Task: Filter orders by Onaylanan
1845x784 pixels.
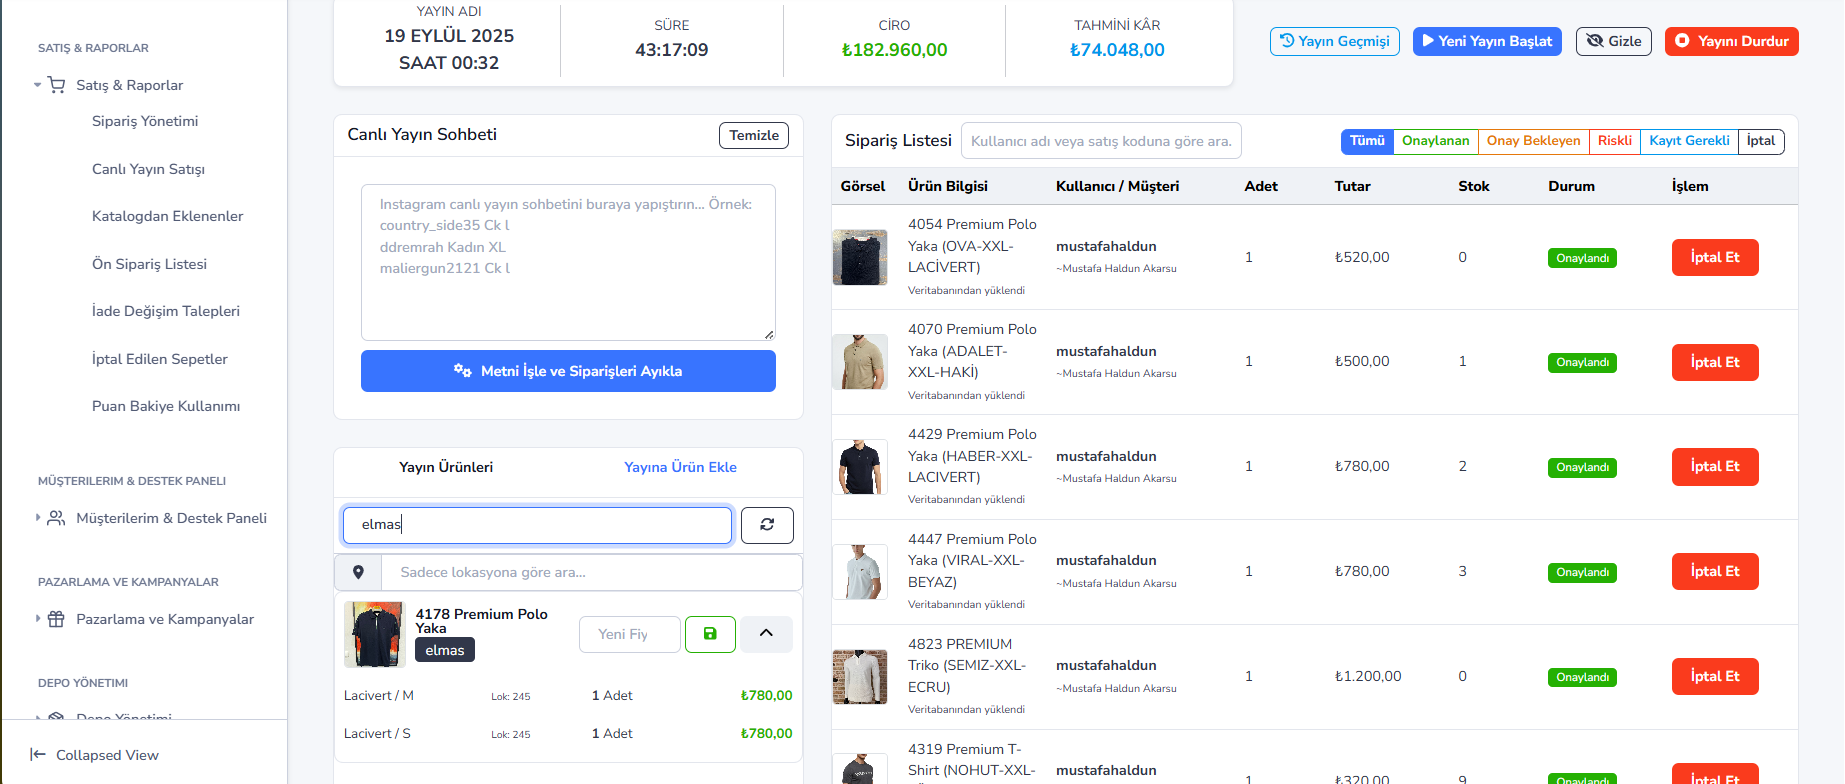Action: tap(1435, 141)
